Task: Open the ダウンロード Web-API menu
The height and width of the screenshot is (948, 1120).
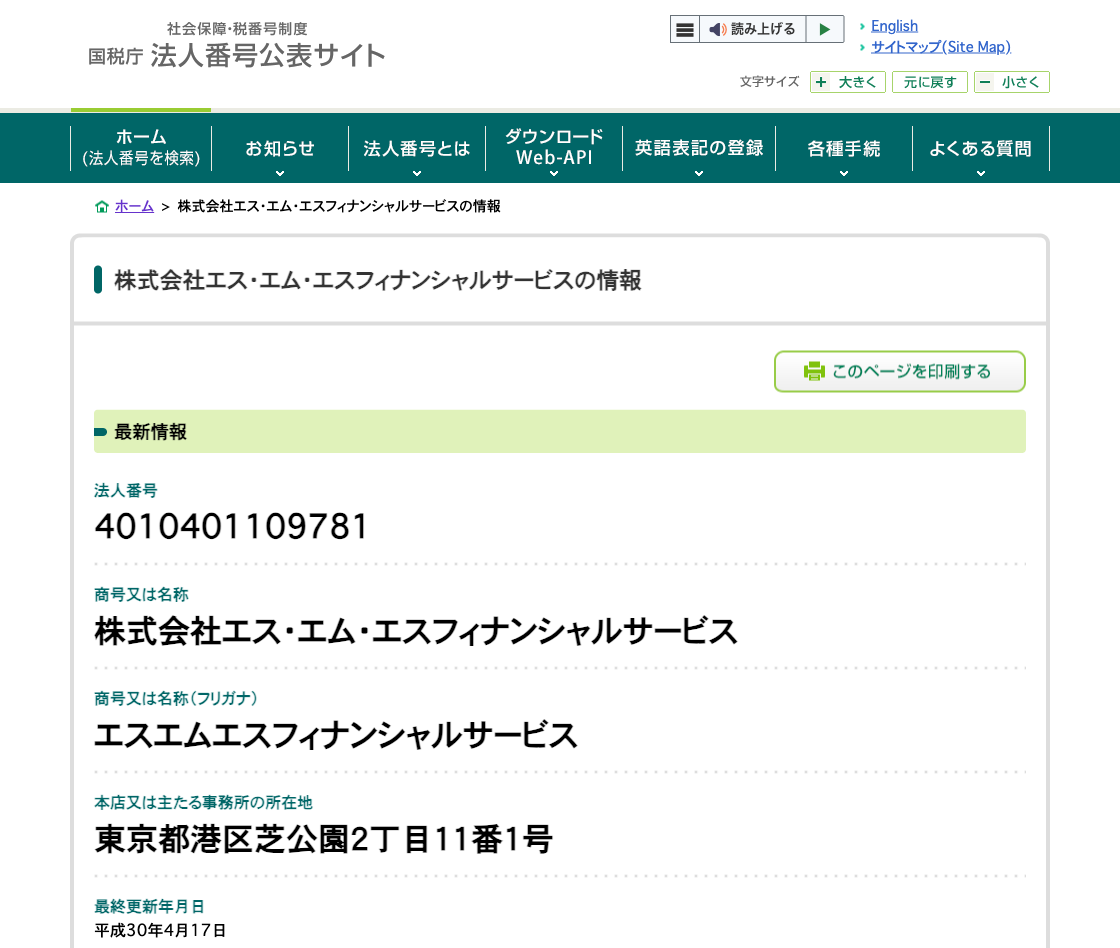Action: pos(554,148)
